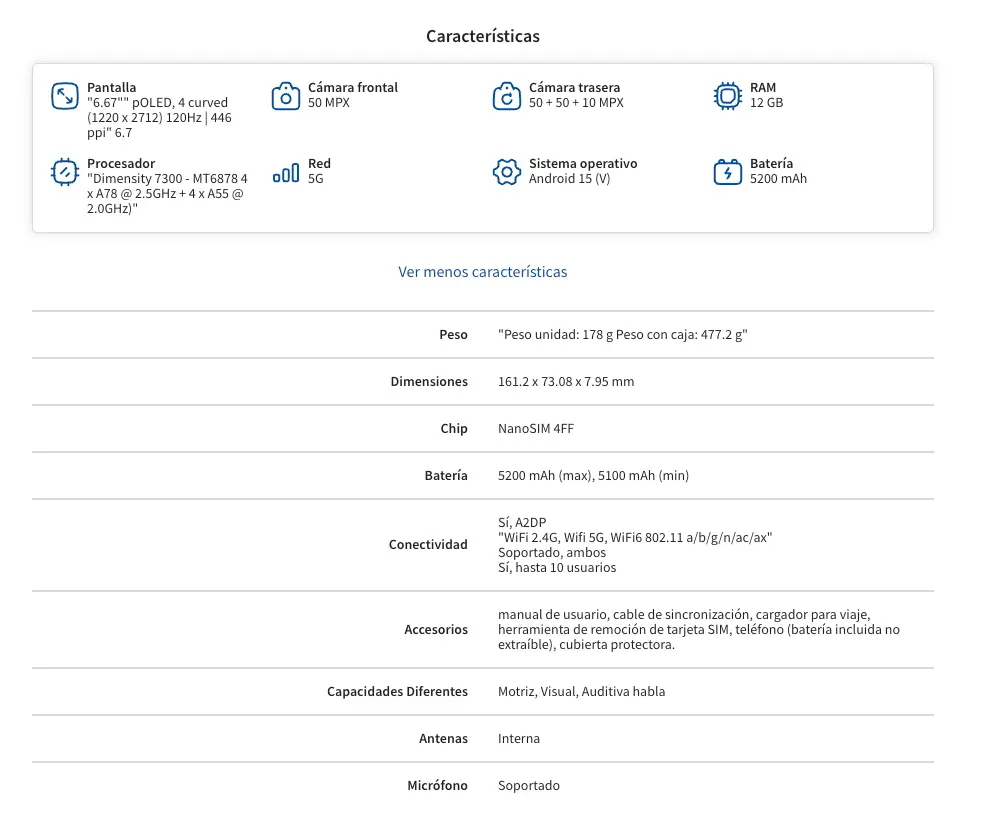
Task: Click the Batería charging icon in the summary card
Action: tap(728, 172)
